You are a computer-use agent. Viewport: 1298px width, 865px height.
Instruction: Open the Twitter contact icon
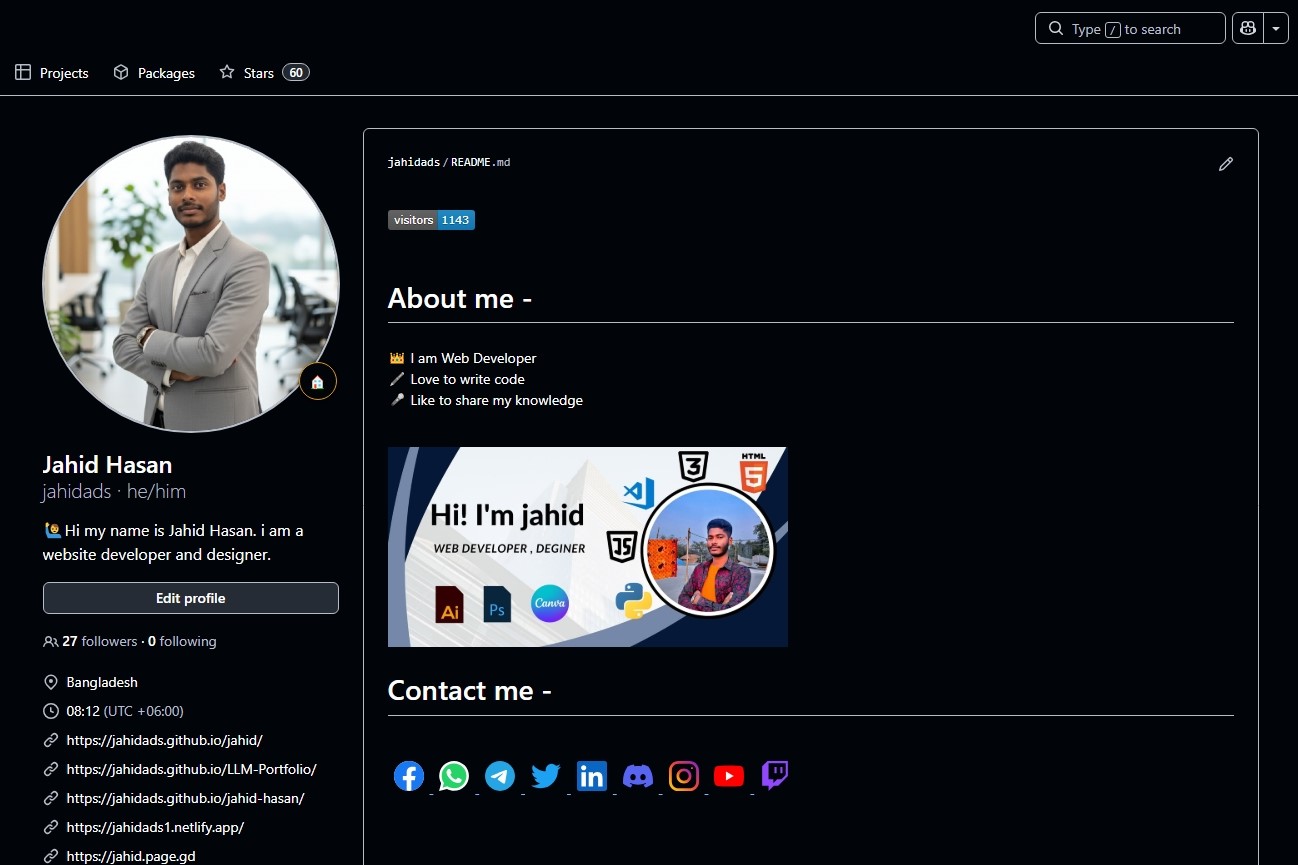[x=546, y=776]
